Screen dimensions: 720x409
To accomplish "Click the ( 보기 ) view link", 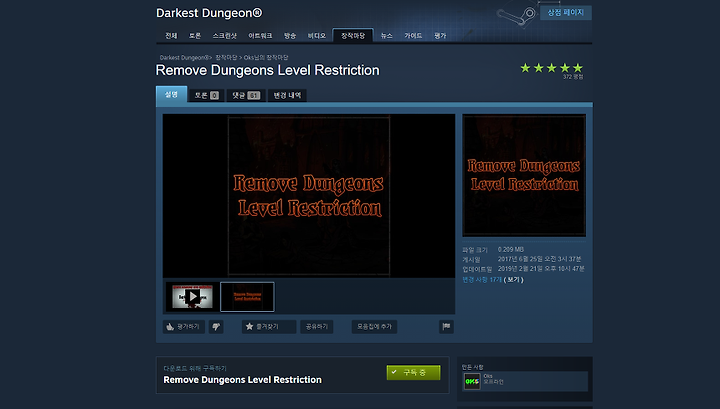I will 513,280.
